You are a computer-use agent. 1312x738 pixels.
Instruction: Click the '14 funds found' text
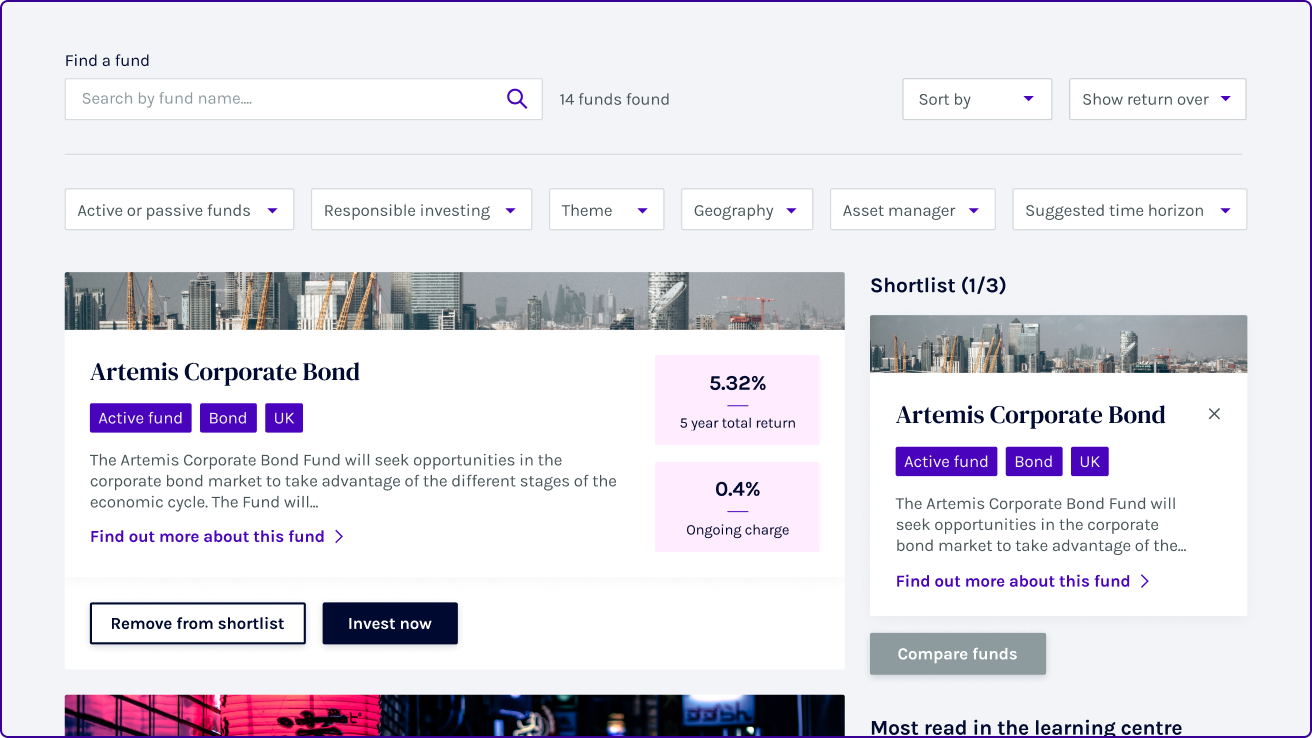click(x=614, y=99)
